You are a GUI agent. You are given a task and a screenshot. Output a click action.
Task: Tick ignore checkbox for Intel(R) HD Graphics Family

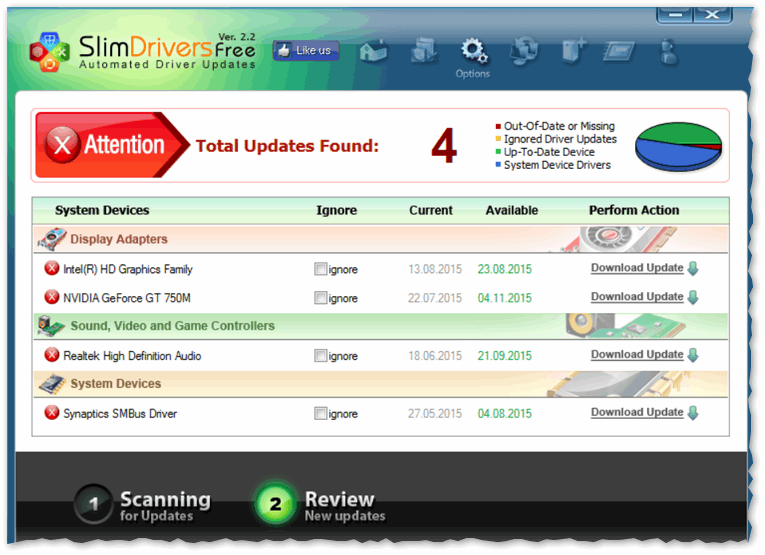pos(321,269)
